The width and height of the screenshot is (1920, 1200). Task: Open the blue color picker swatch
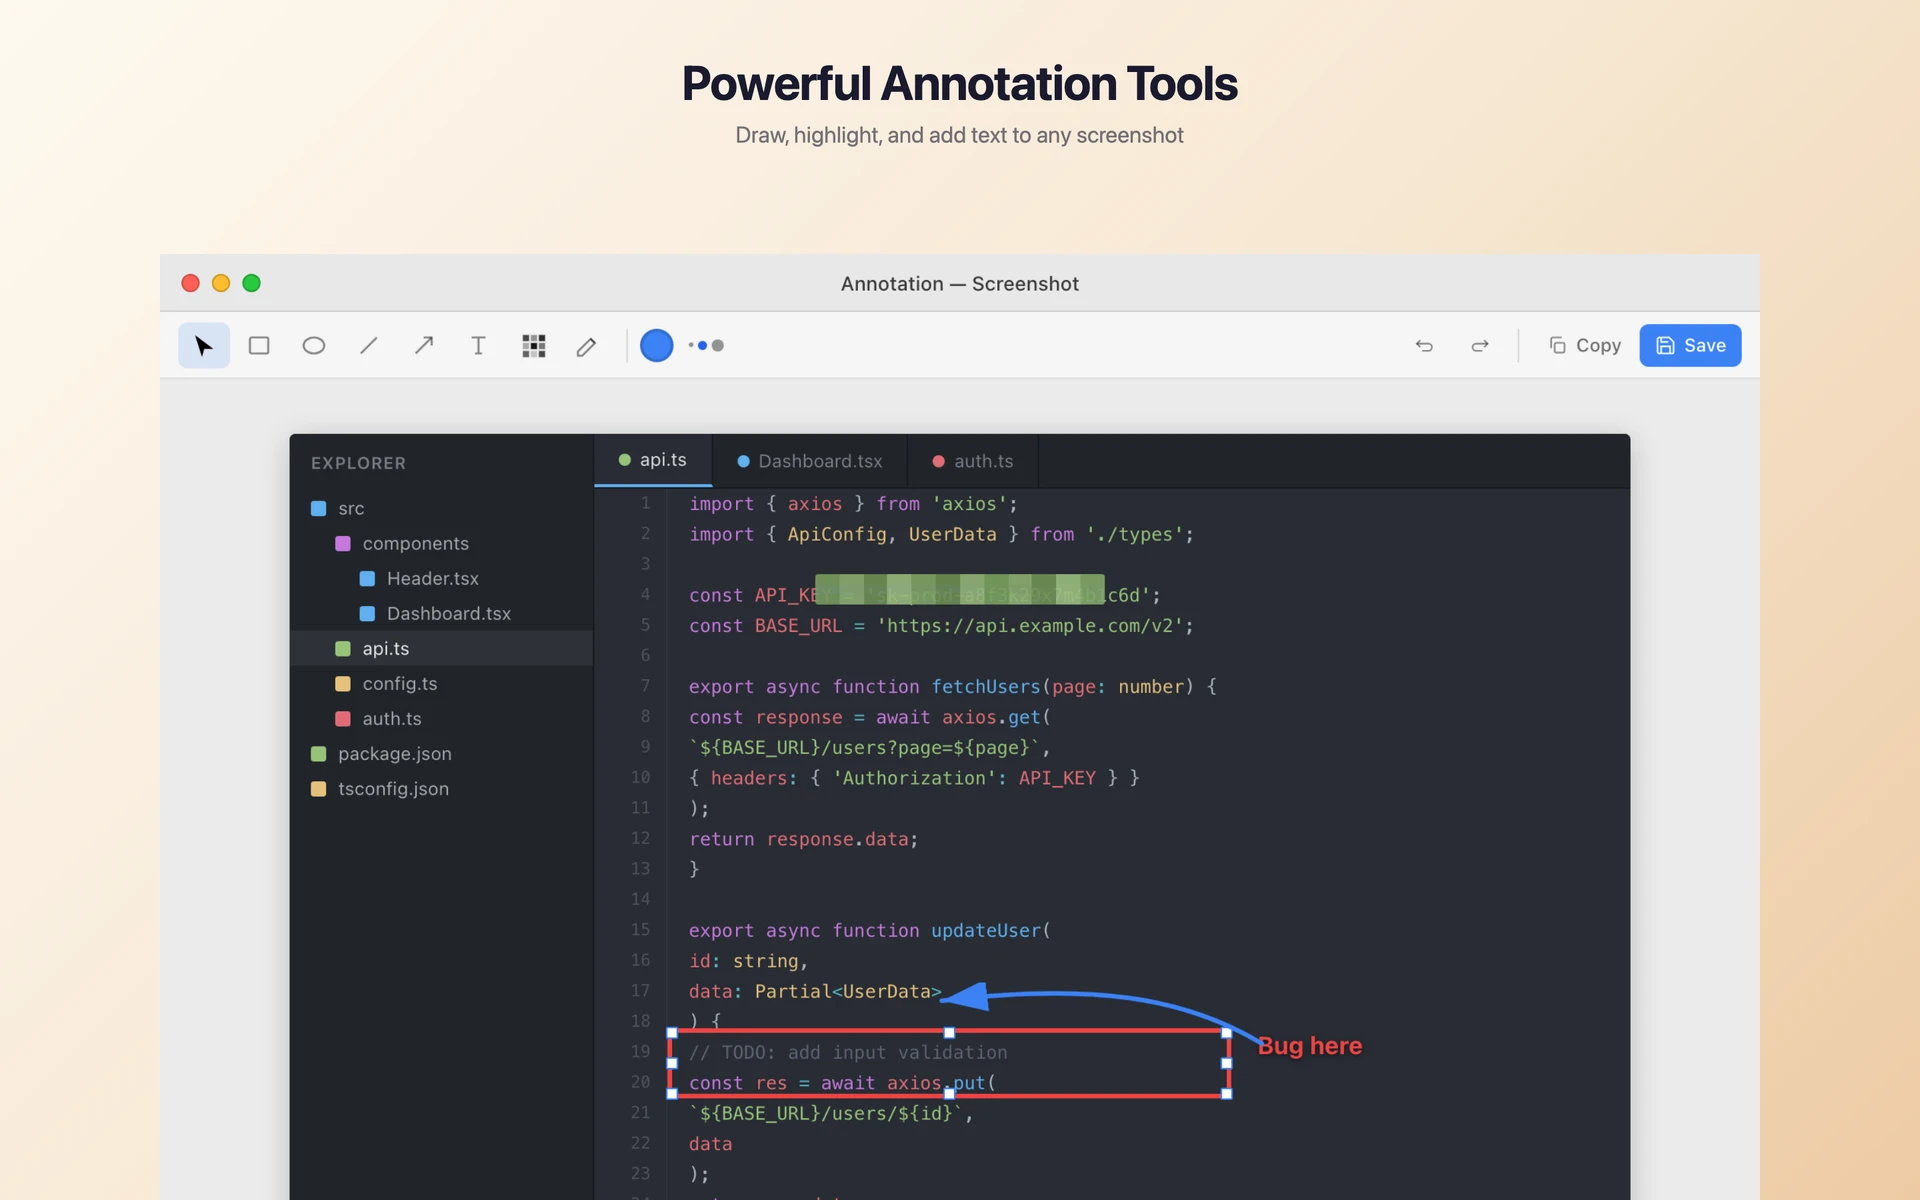pos(656,346)
